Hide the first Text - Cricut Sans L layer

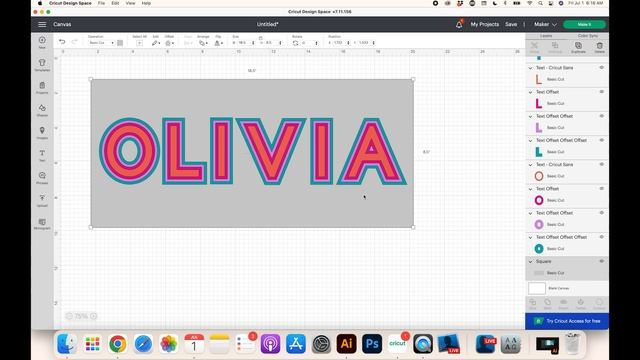point(602,68)
